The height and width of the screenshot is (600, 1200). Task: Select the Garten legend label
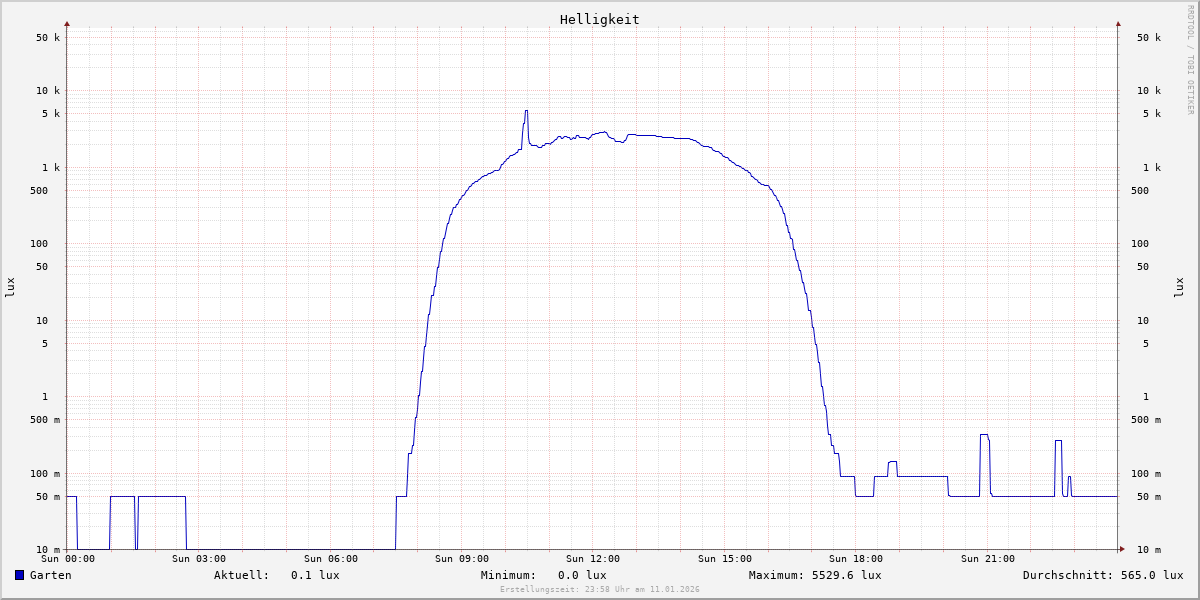(x=50, y=575)
